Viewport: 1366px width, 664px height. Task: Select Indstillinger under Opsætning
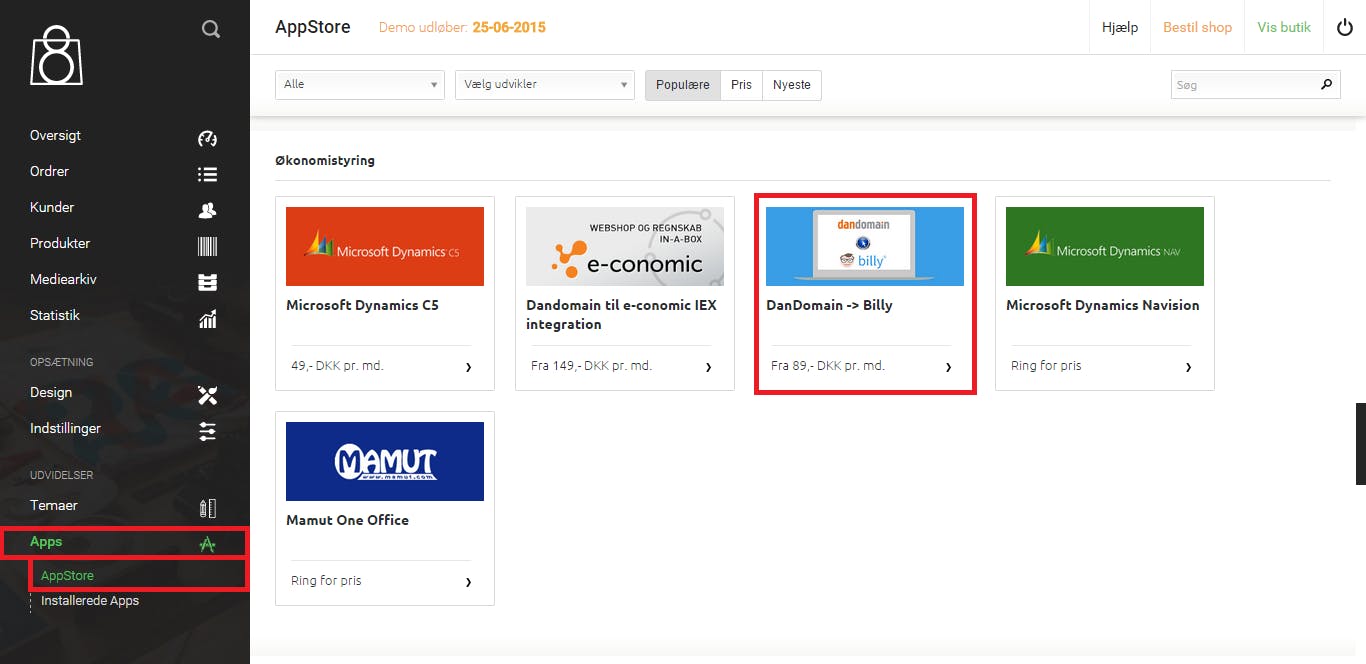coord(65,428)
